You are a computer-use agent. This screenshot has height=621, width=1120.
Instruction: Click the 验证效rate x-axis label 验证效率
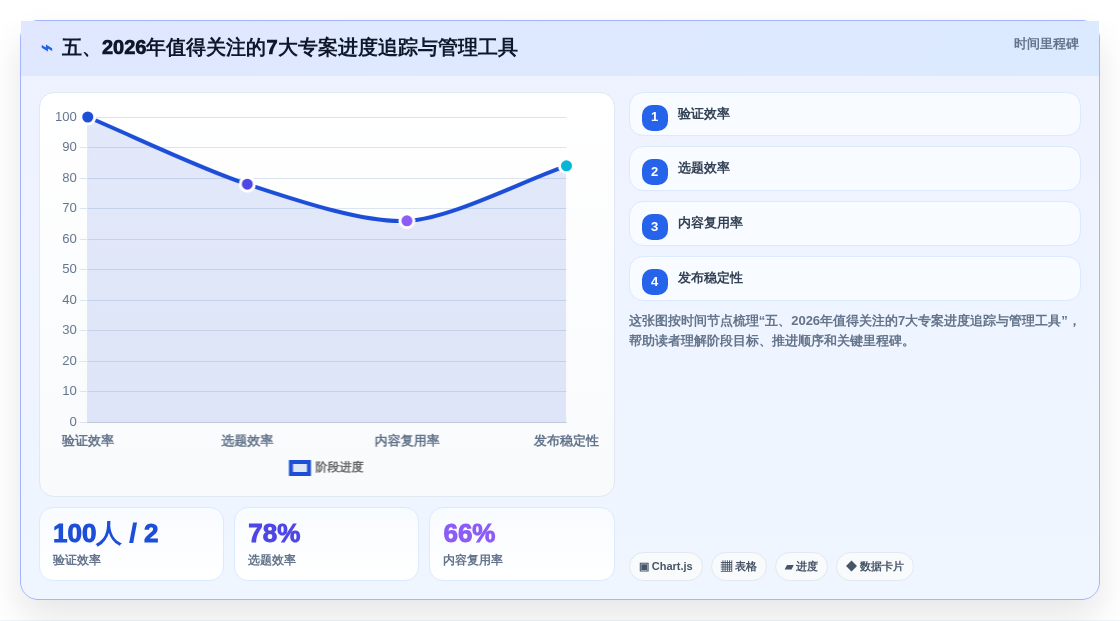88,441
